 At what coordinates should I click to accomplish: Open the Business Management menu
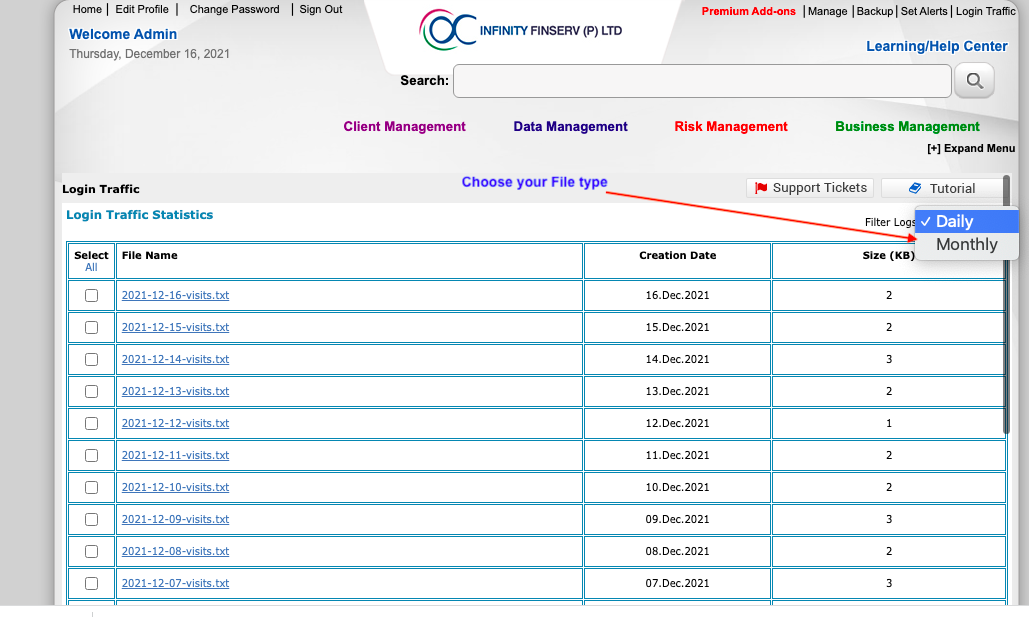click(x=907, y=127)
